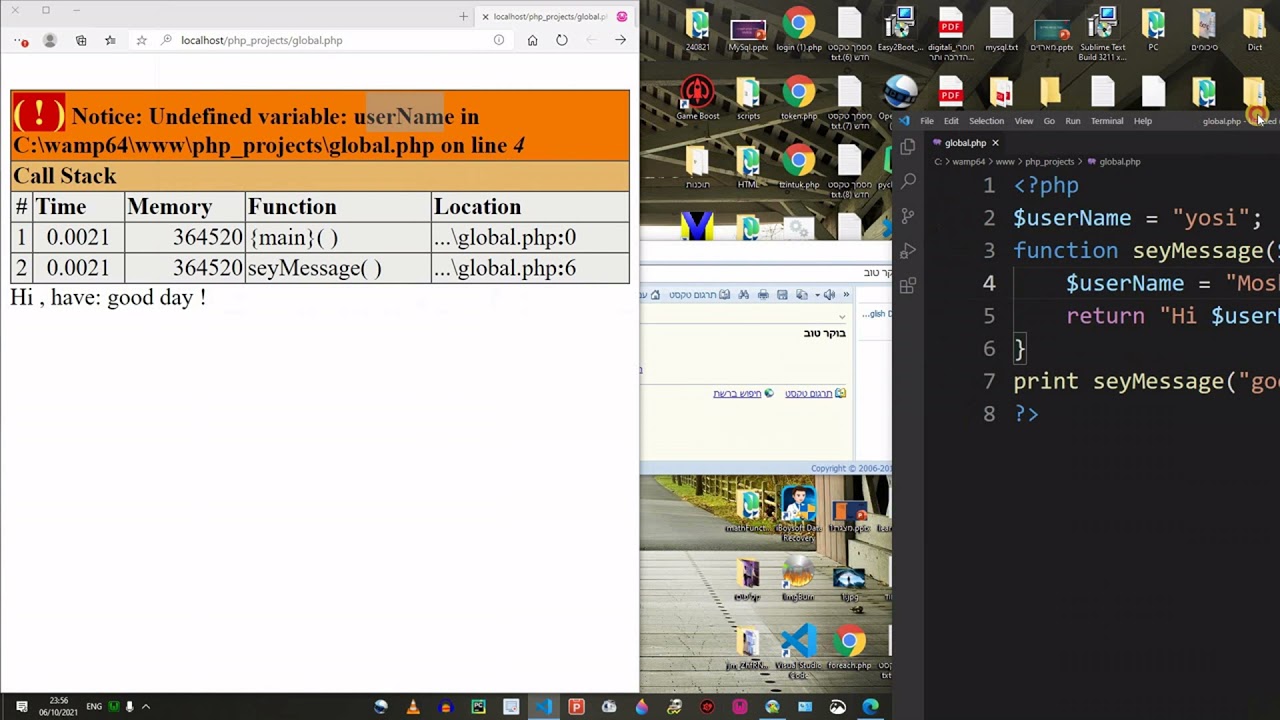Open the Help menu in VS Code

tap(1143, 121)
